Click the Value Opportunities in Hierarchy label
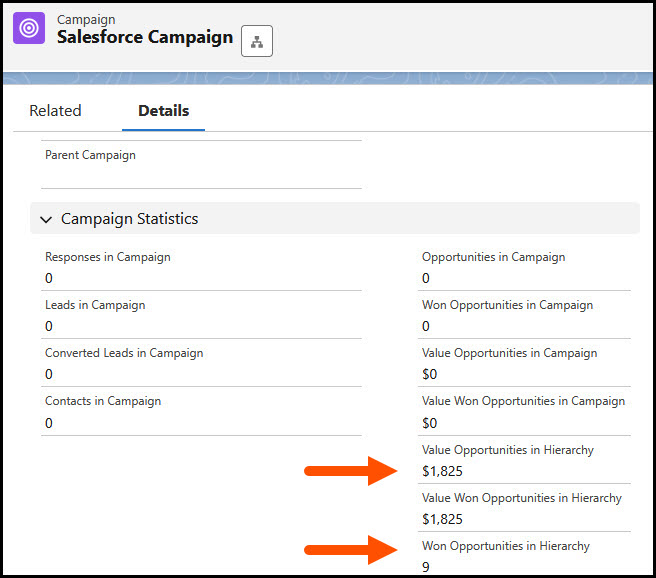Image resolution: width=656 pixels, height=578 pixels. (508, 450)
